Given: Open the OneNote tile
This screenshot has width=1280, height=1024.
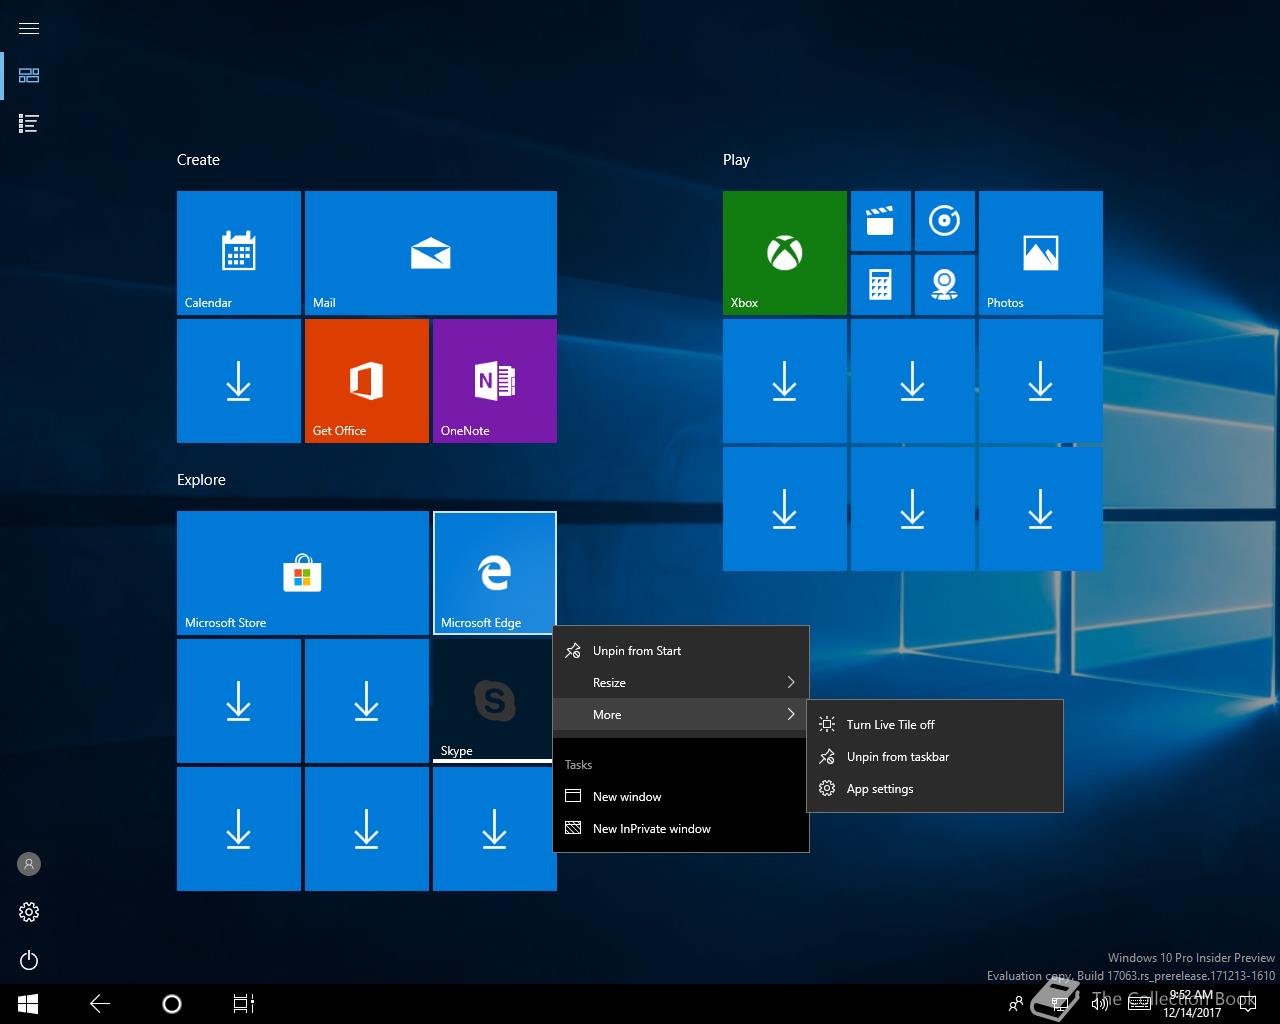Looking at the screenshot, I should [495, 381].
